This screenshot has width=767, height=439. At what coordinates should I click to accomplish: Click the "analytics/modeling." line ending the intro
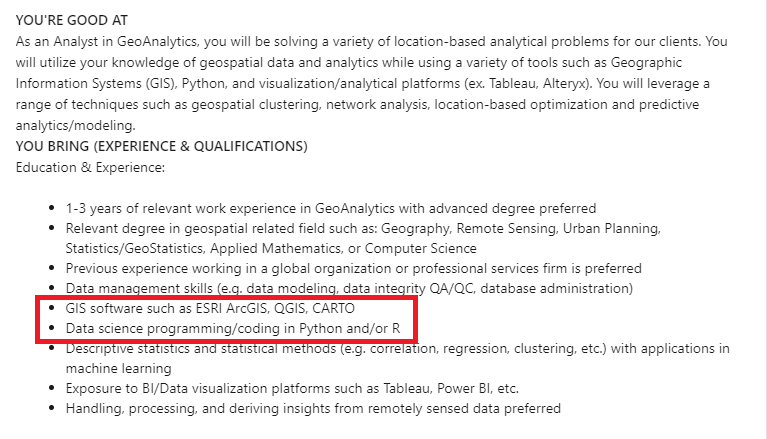point(75,126)
